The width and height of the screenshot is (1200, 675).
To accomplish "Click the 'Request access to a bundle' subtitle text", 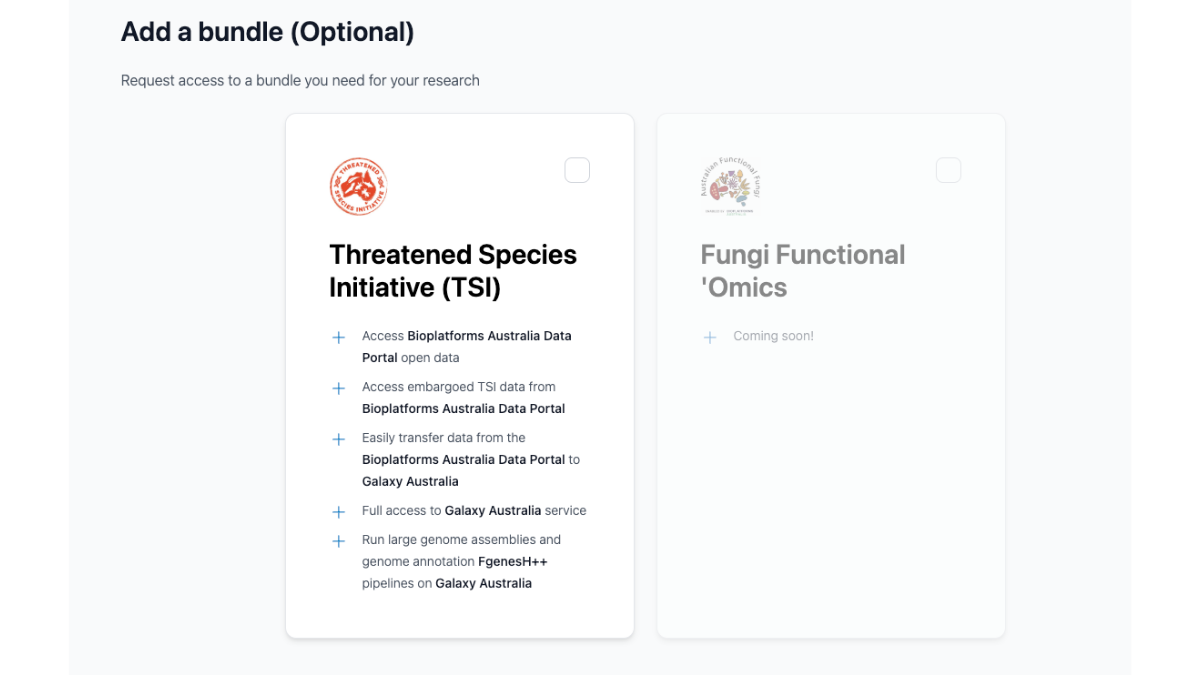I will point(300,80).
